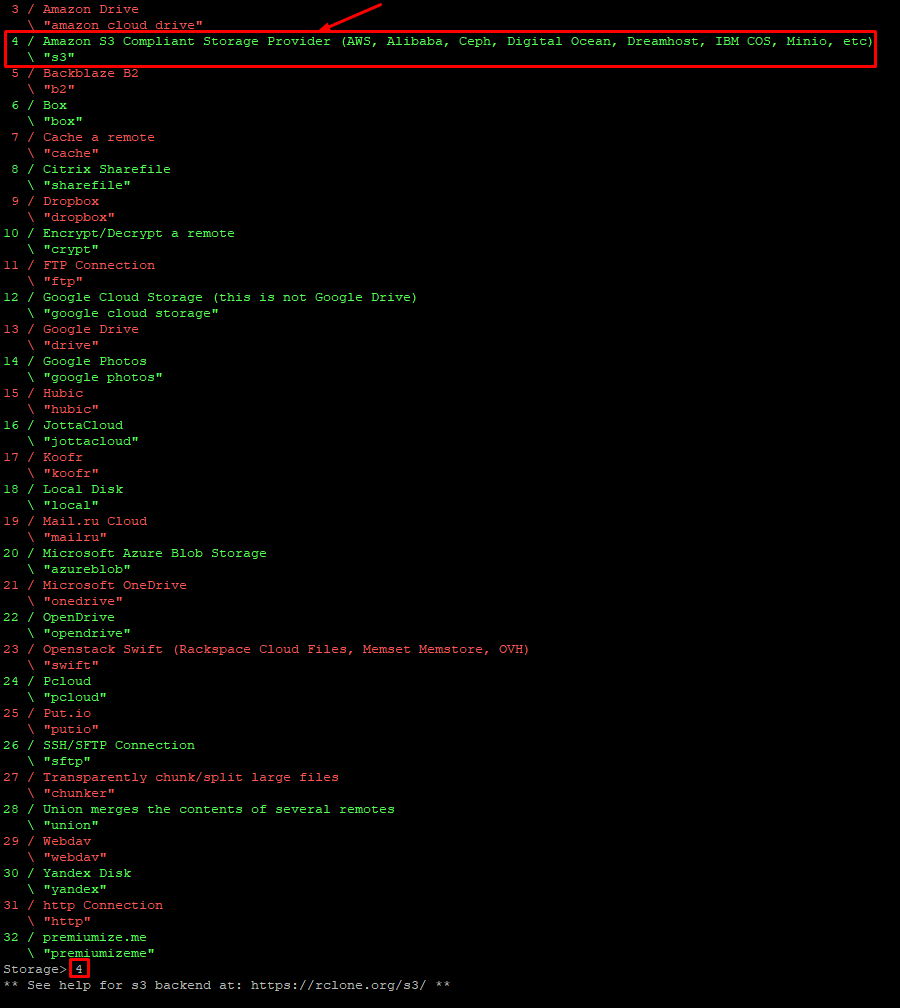Select the "ftp" value text
The image size is (900, 1008).
click(x=62, y=282)
